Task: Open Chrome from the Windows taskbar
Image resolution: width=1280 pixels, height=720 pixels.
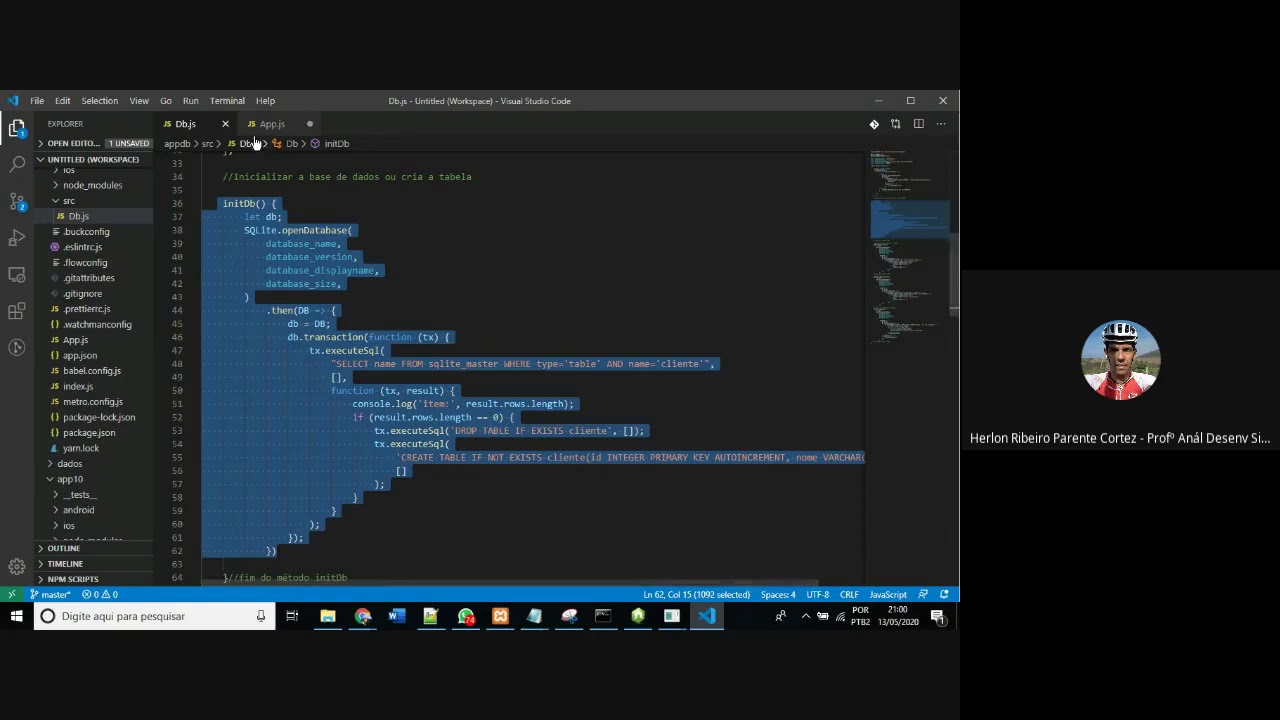Action: [x=362, y=616]
